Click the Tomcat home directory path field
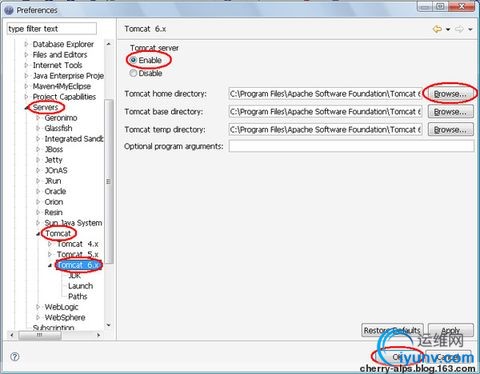 [325, 94]
